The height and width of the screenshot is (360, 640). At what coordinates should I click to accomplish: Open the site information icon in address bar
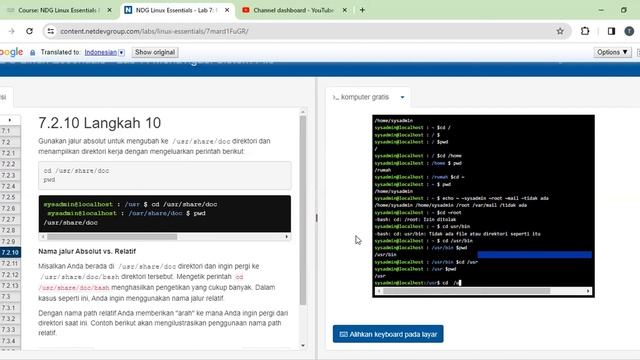[x=51, y=31]
